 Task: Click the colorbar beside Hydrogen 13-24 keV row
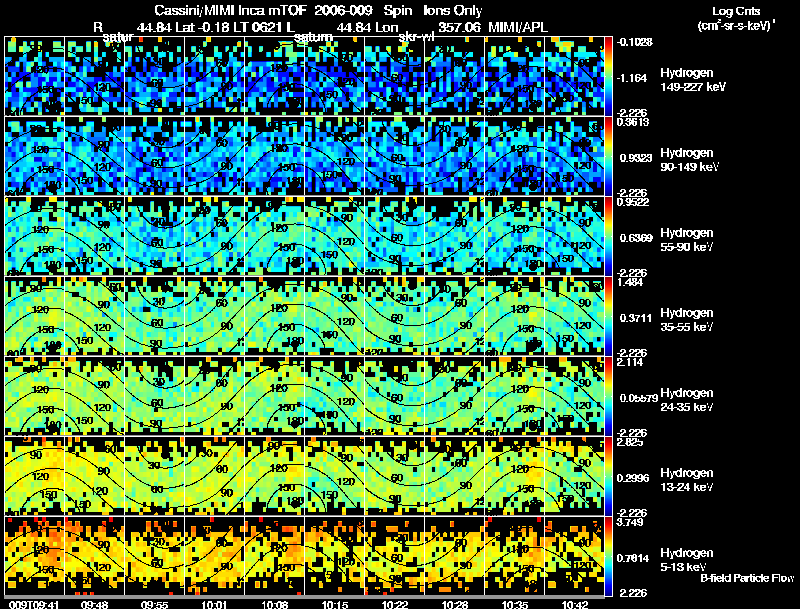(608, 476)
